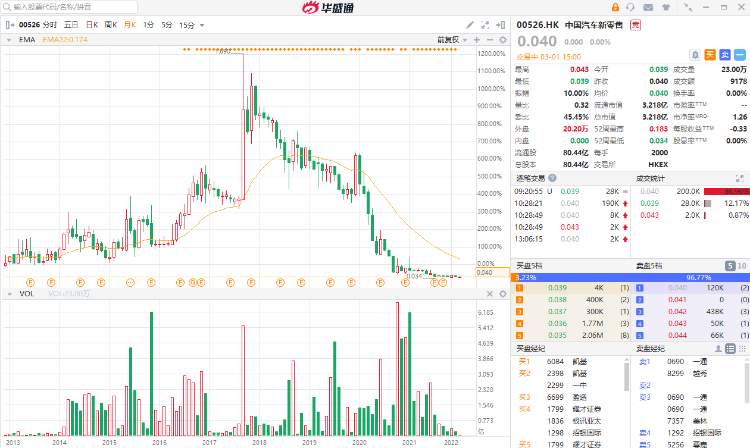Click trade statistics row 0.043 2.0K

[x=692, y=216]
